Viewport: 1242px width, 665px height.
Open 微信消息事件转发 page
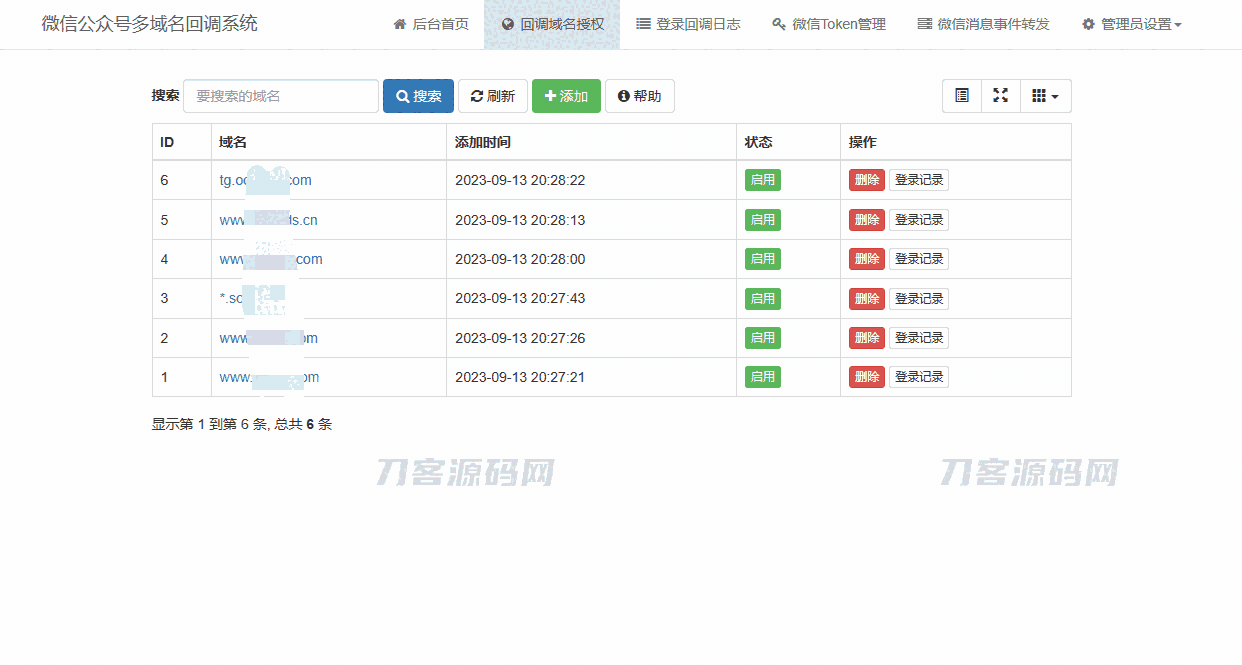point(983,24)
